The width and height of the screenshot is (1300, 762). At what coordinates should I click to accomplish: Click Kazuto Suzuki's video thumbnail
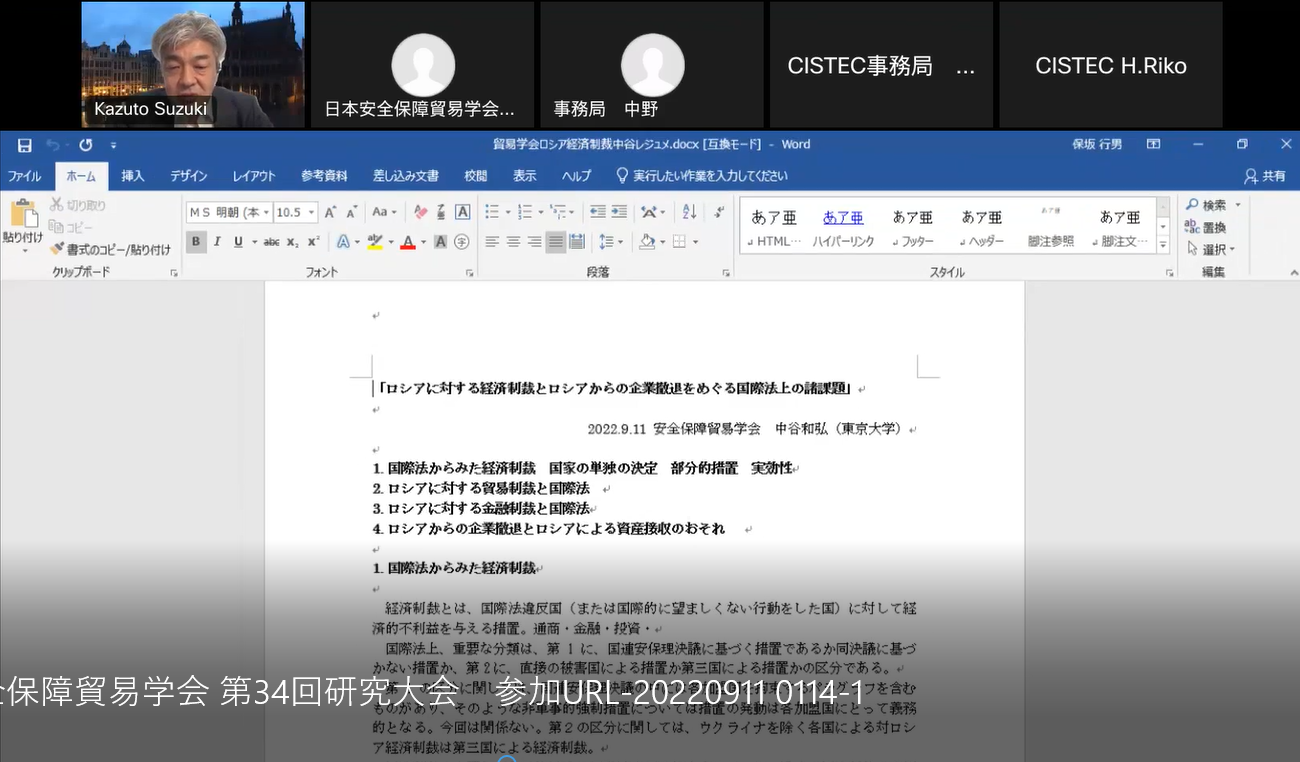pyautogui.click(x=193, y=64)
